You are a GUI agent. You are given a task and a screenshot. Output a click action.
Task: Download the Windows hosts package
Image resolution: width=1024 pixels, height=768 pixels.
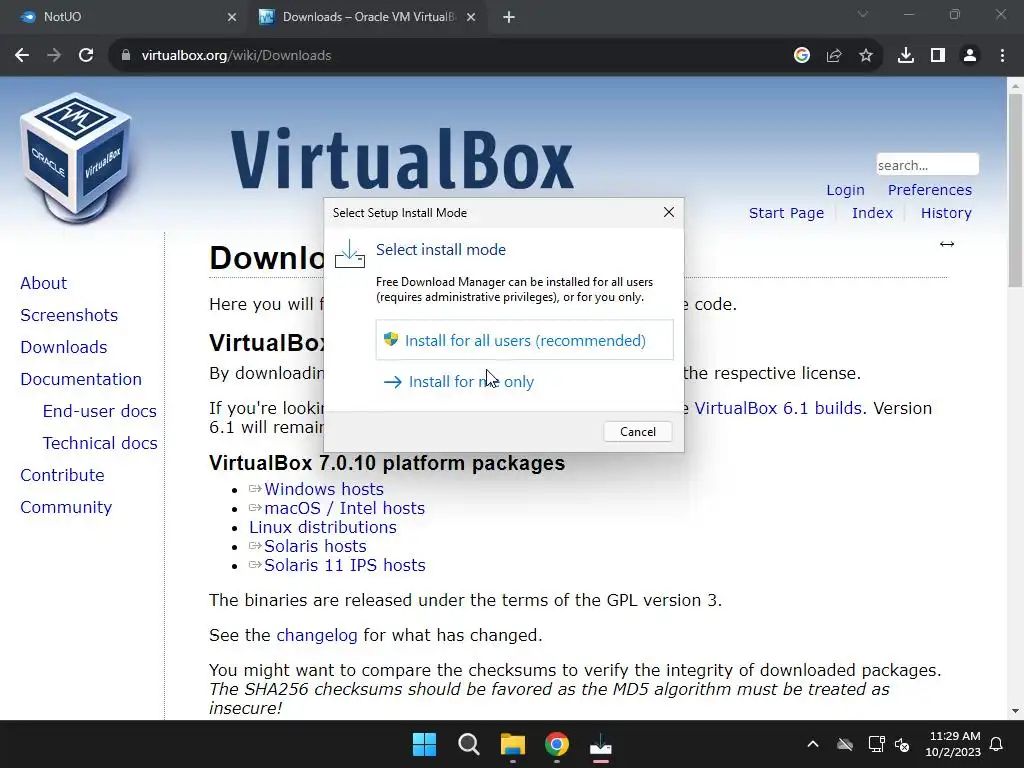point(324,489)
